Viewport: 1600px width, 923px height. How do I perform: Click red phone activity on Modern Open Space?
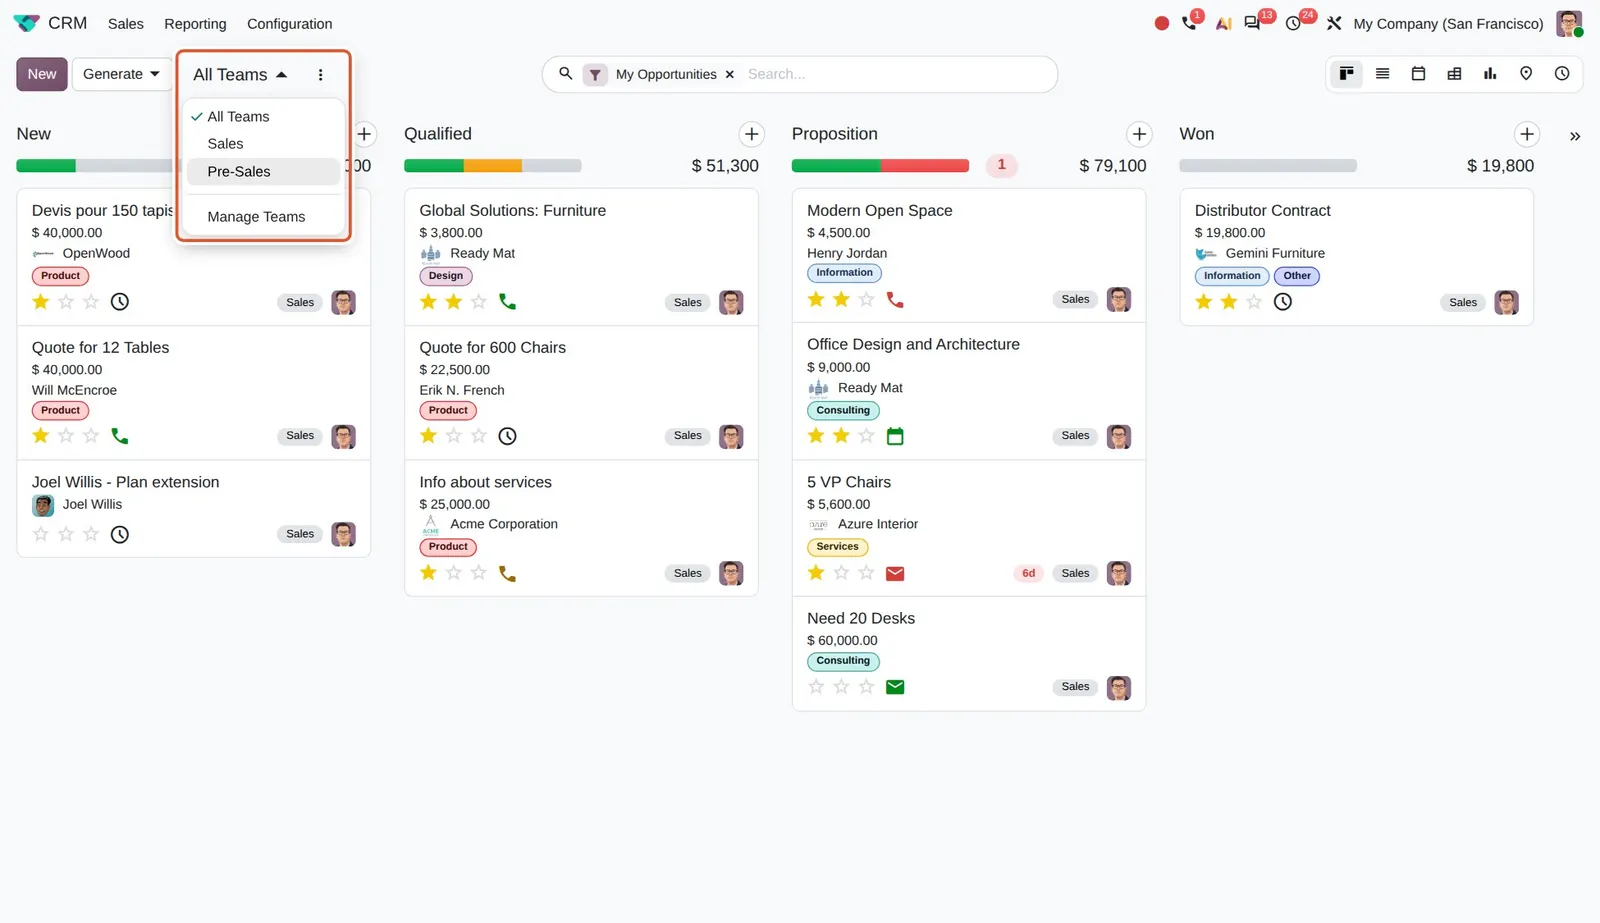(895, 299)
